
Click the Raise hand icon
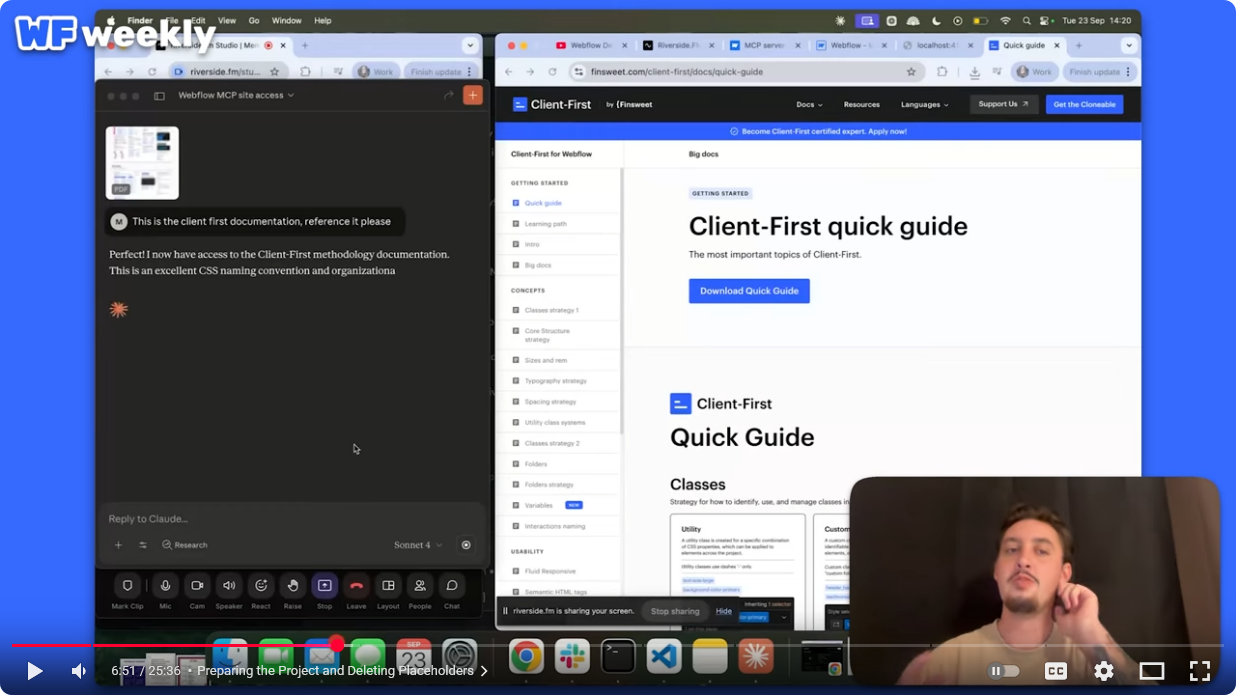coord(293,586)
